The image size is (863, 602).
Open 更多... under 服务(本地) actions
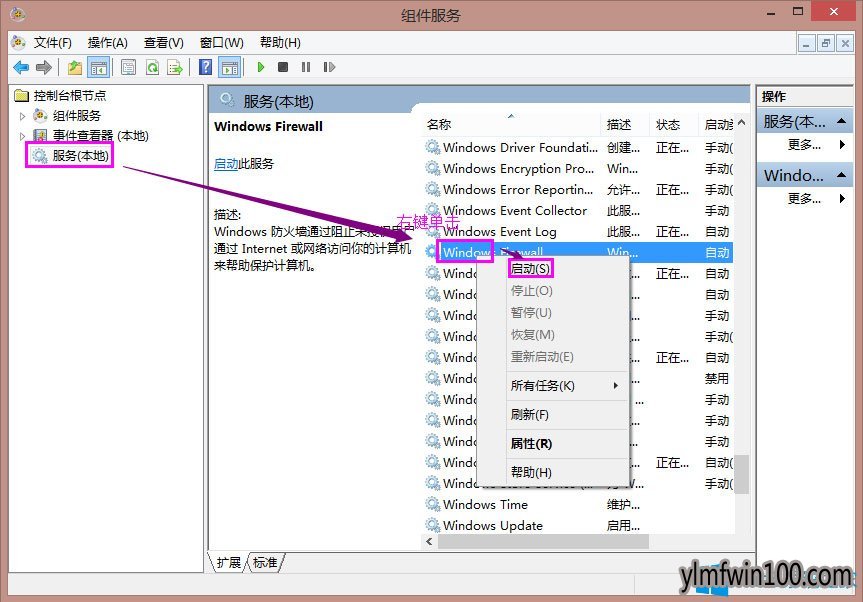pos(805,145)
